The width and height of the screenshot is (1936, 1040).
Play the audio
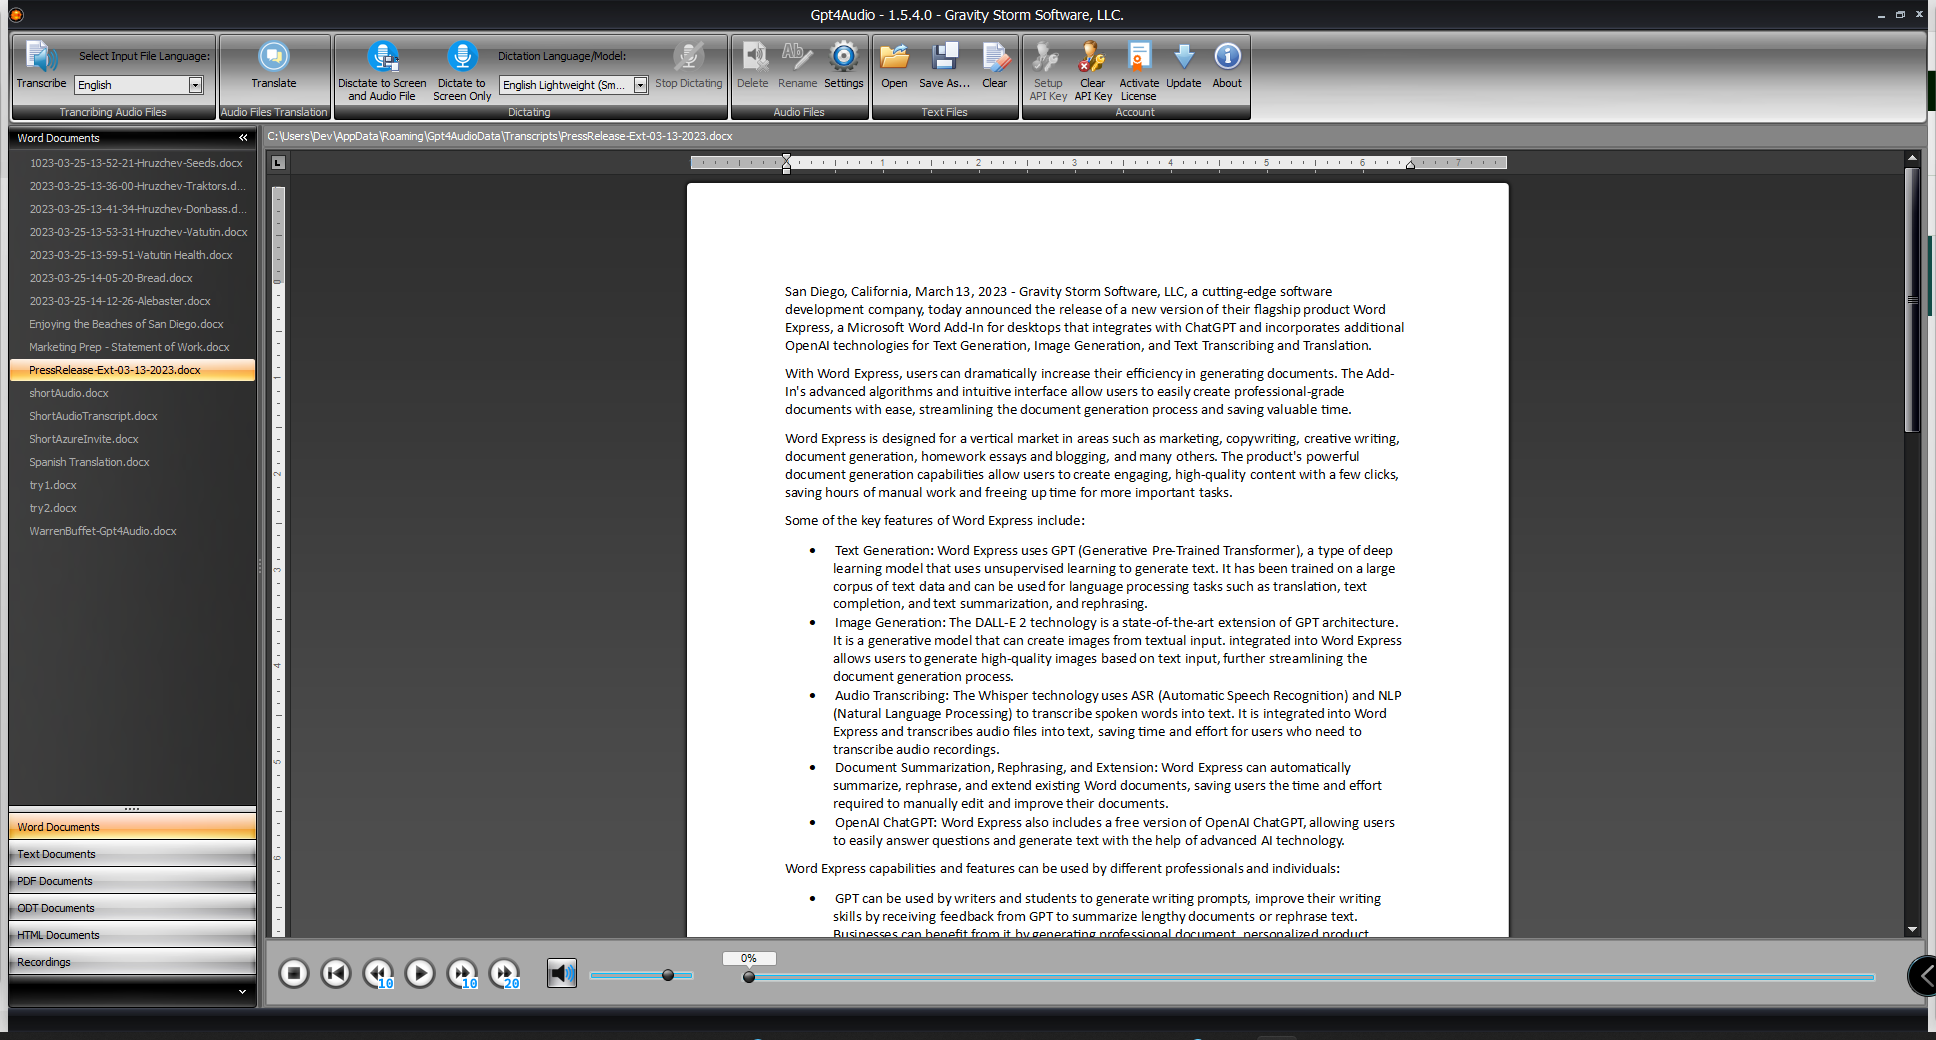tap(420, 973)
